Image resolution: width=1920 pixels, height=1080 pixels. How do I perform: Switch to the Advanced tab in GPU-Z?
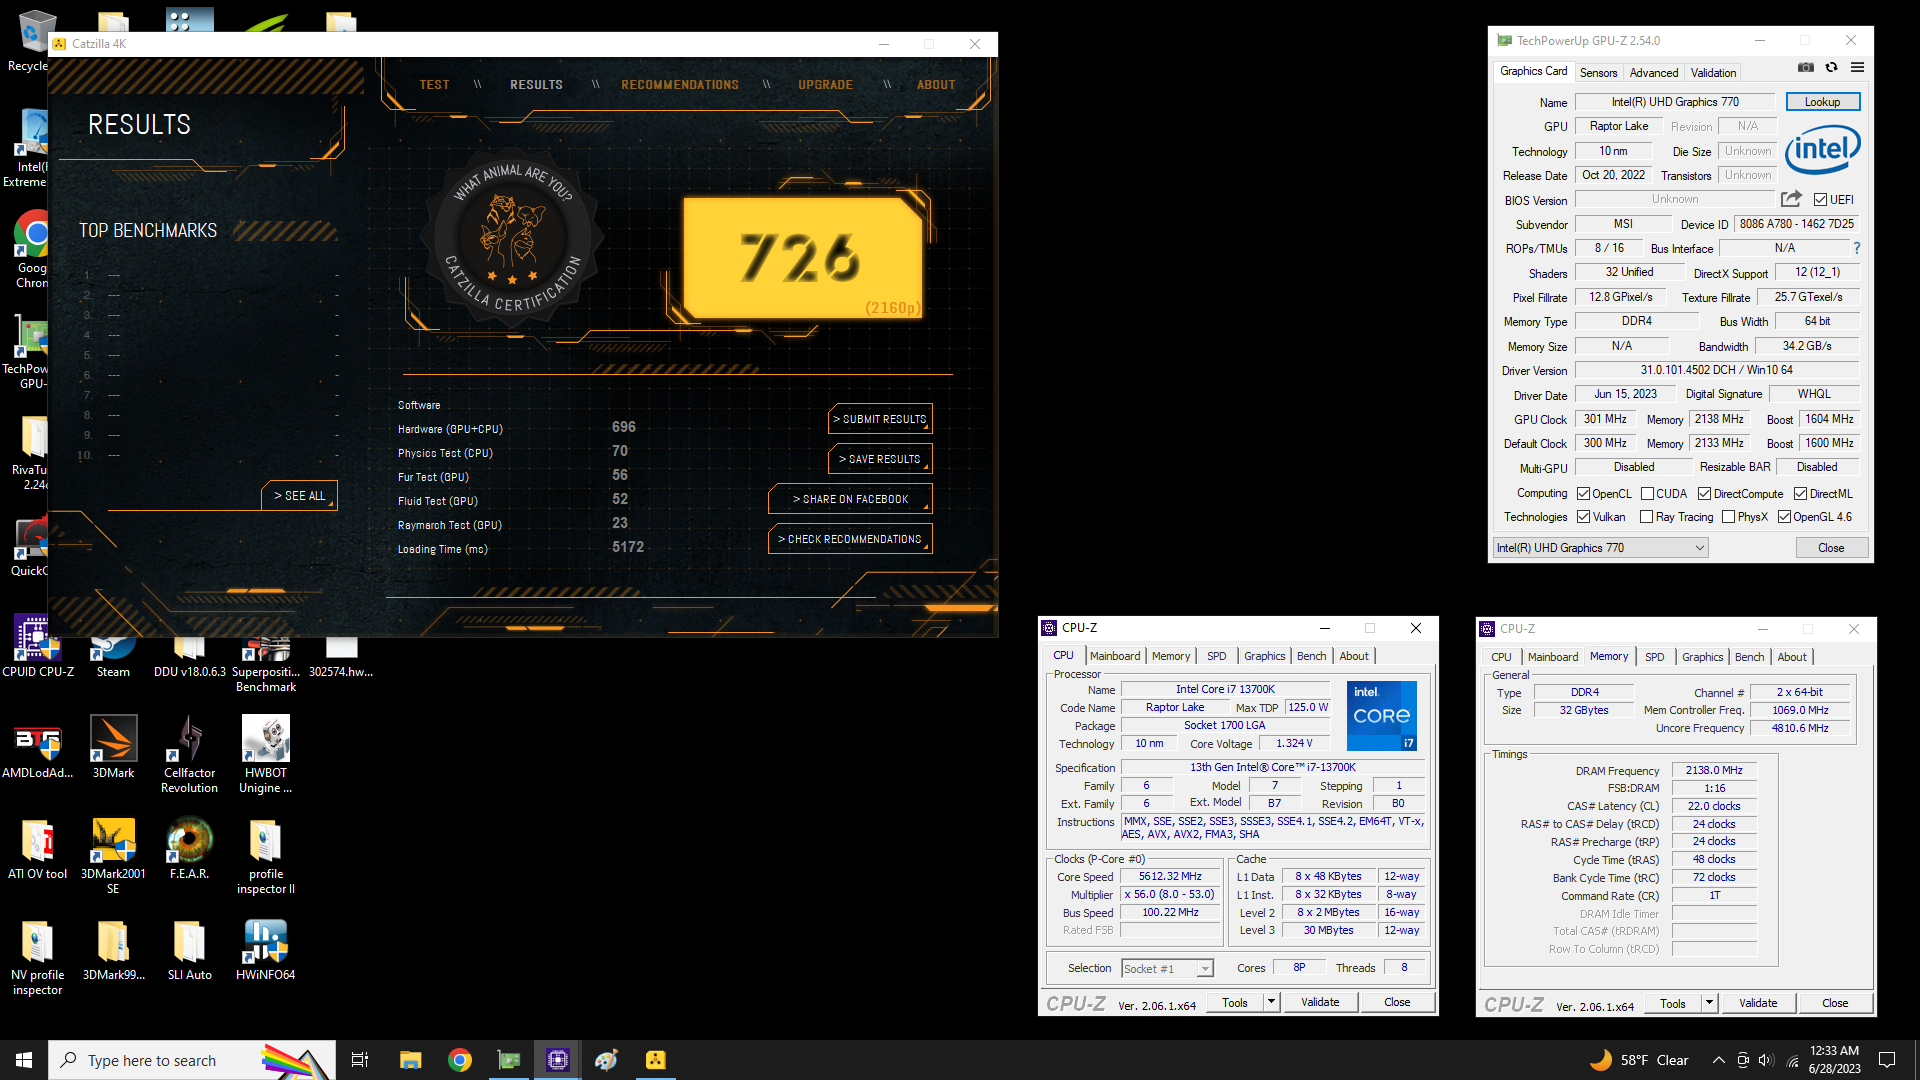coord(1654,73)
